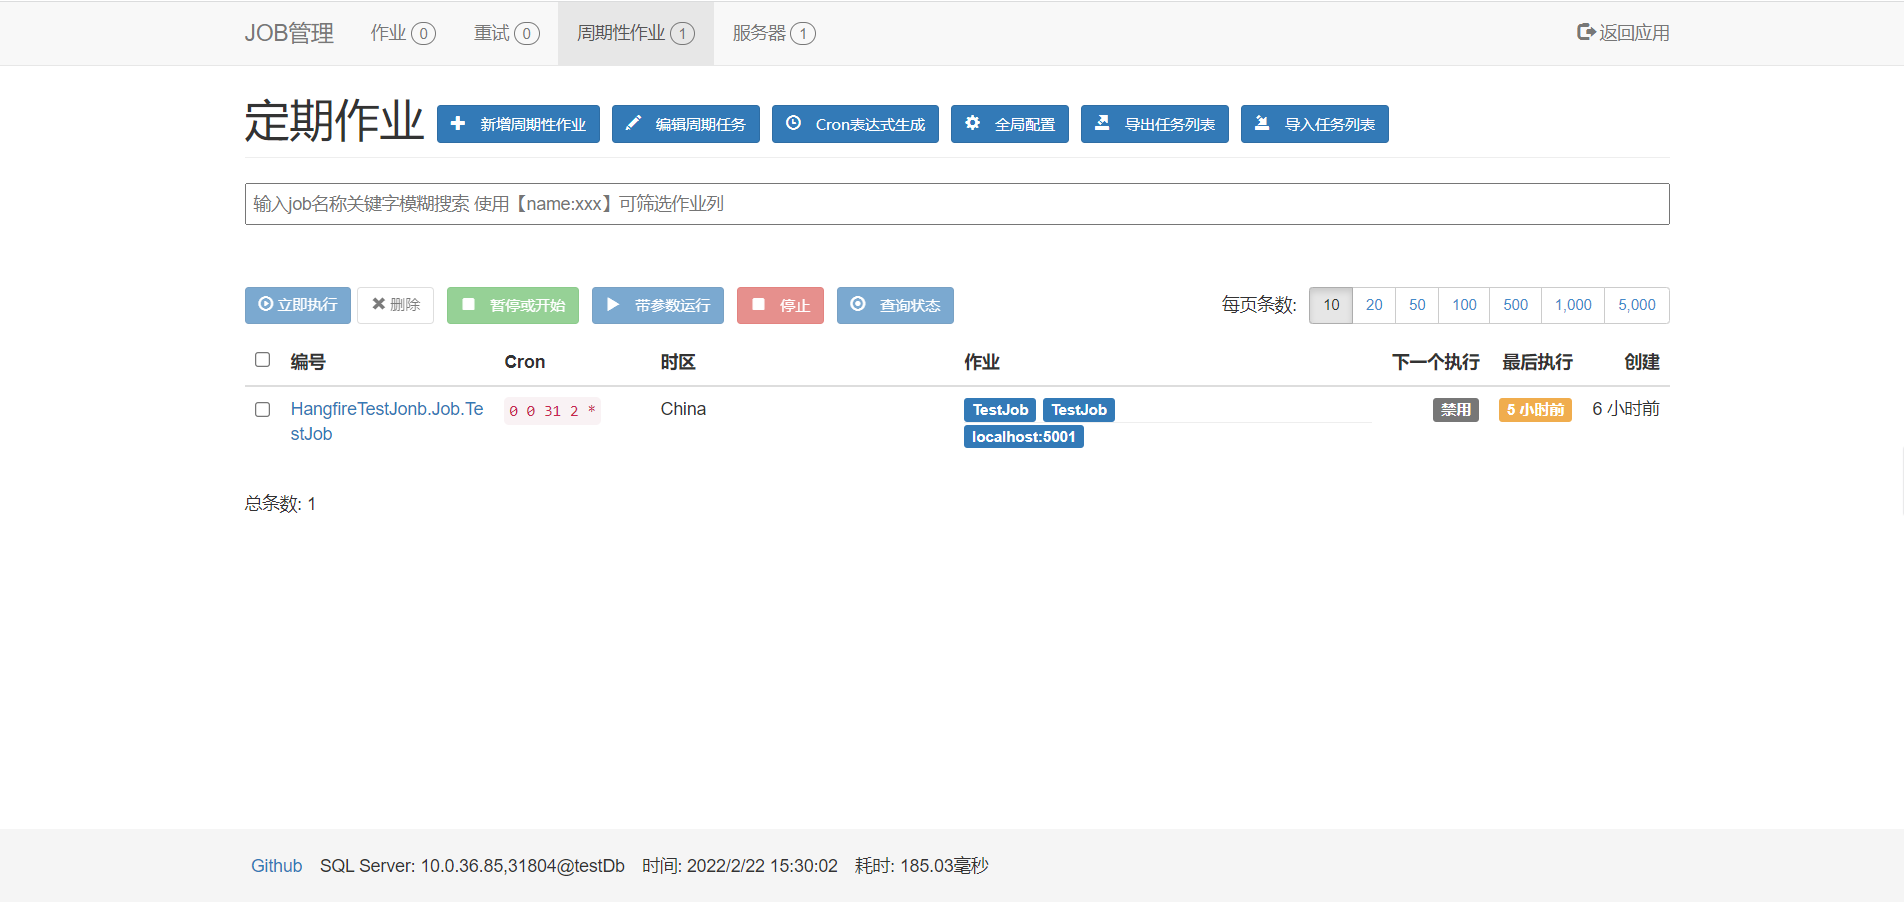Check the checkbox for HangfireTestJonb job row
This screenshot has height=902, width=1904.
262,409
